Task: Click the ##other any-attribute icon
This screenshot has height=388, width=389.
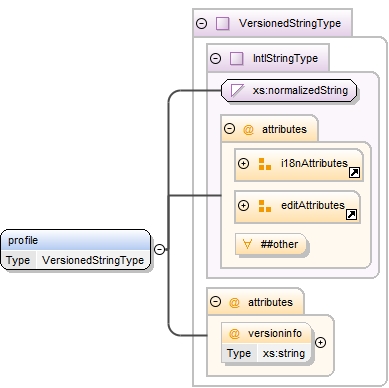Action: pos(247,244)
